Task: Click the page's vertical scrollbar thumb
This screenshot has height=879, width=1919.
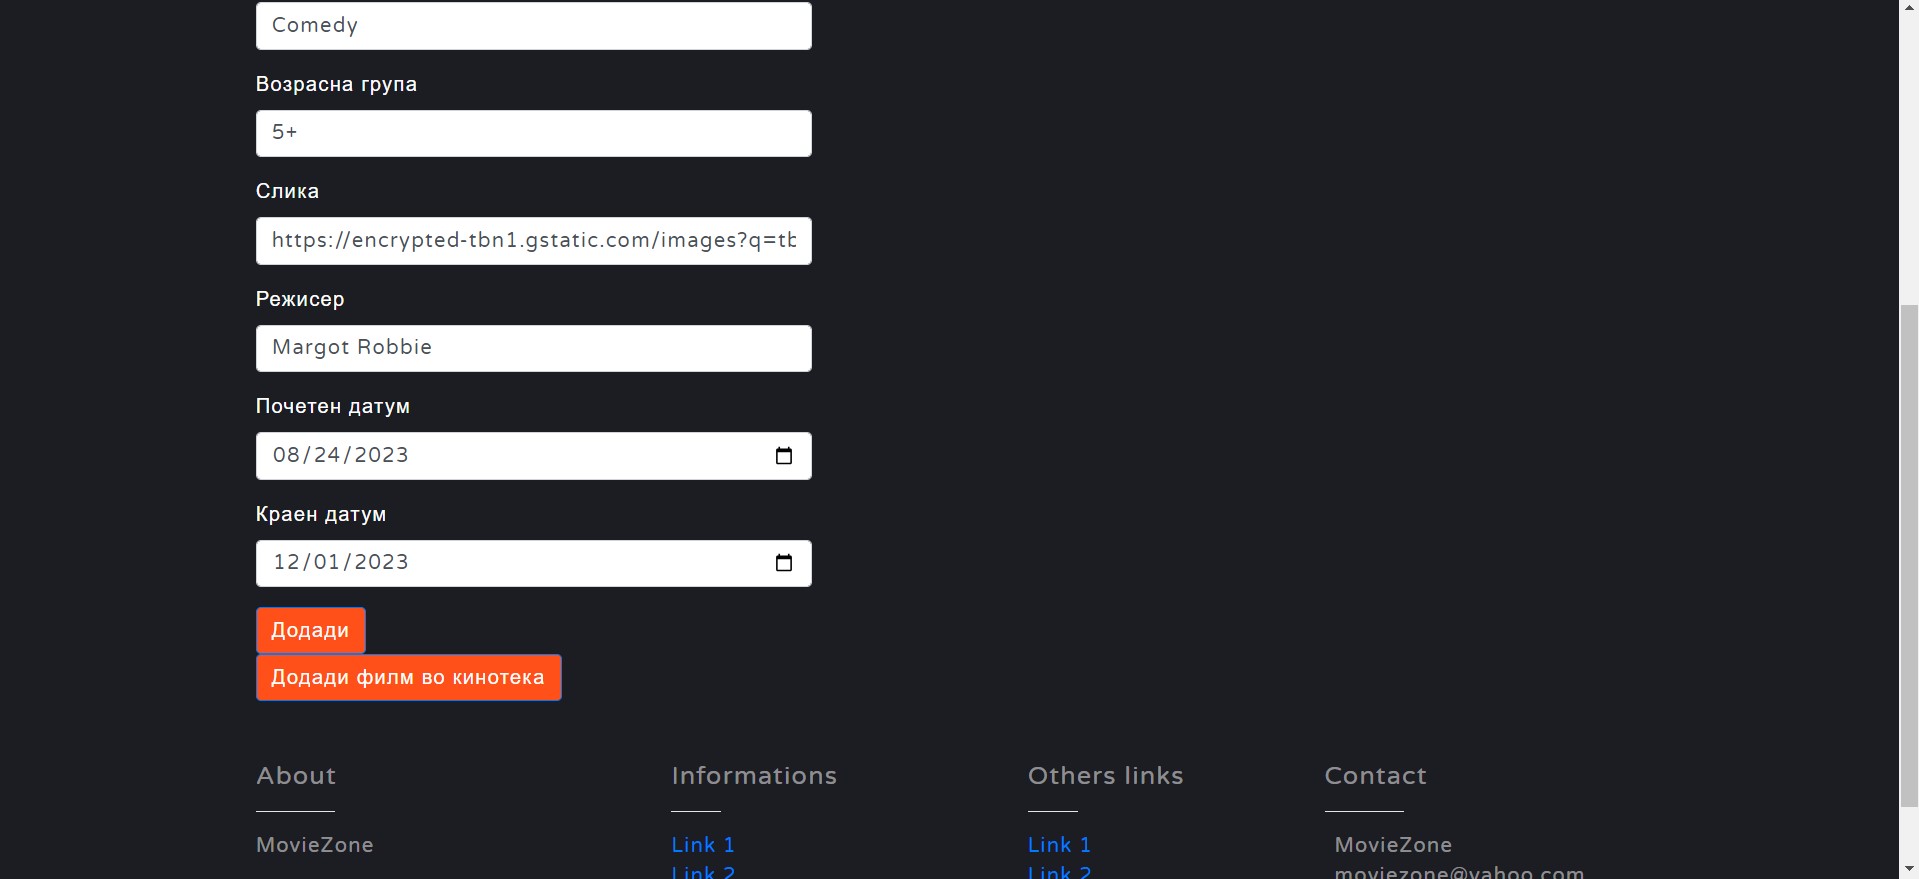Action: point(1909,555)
